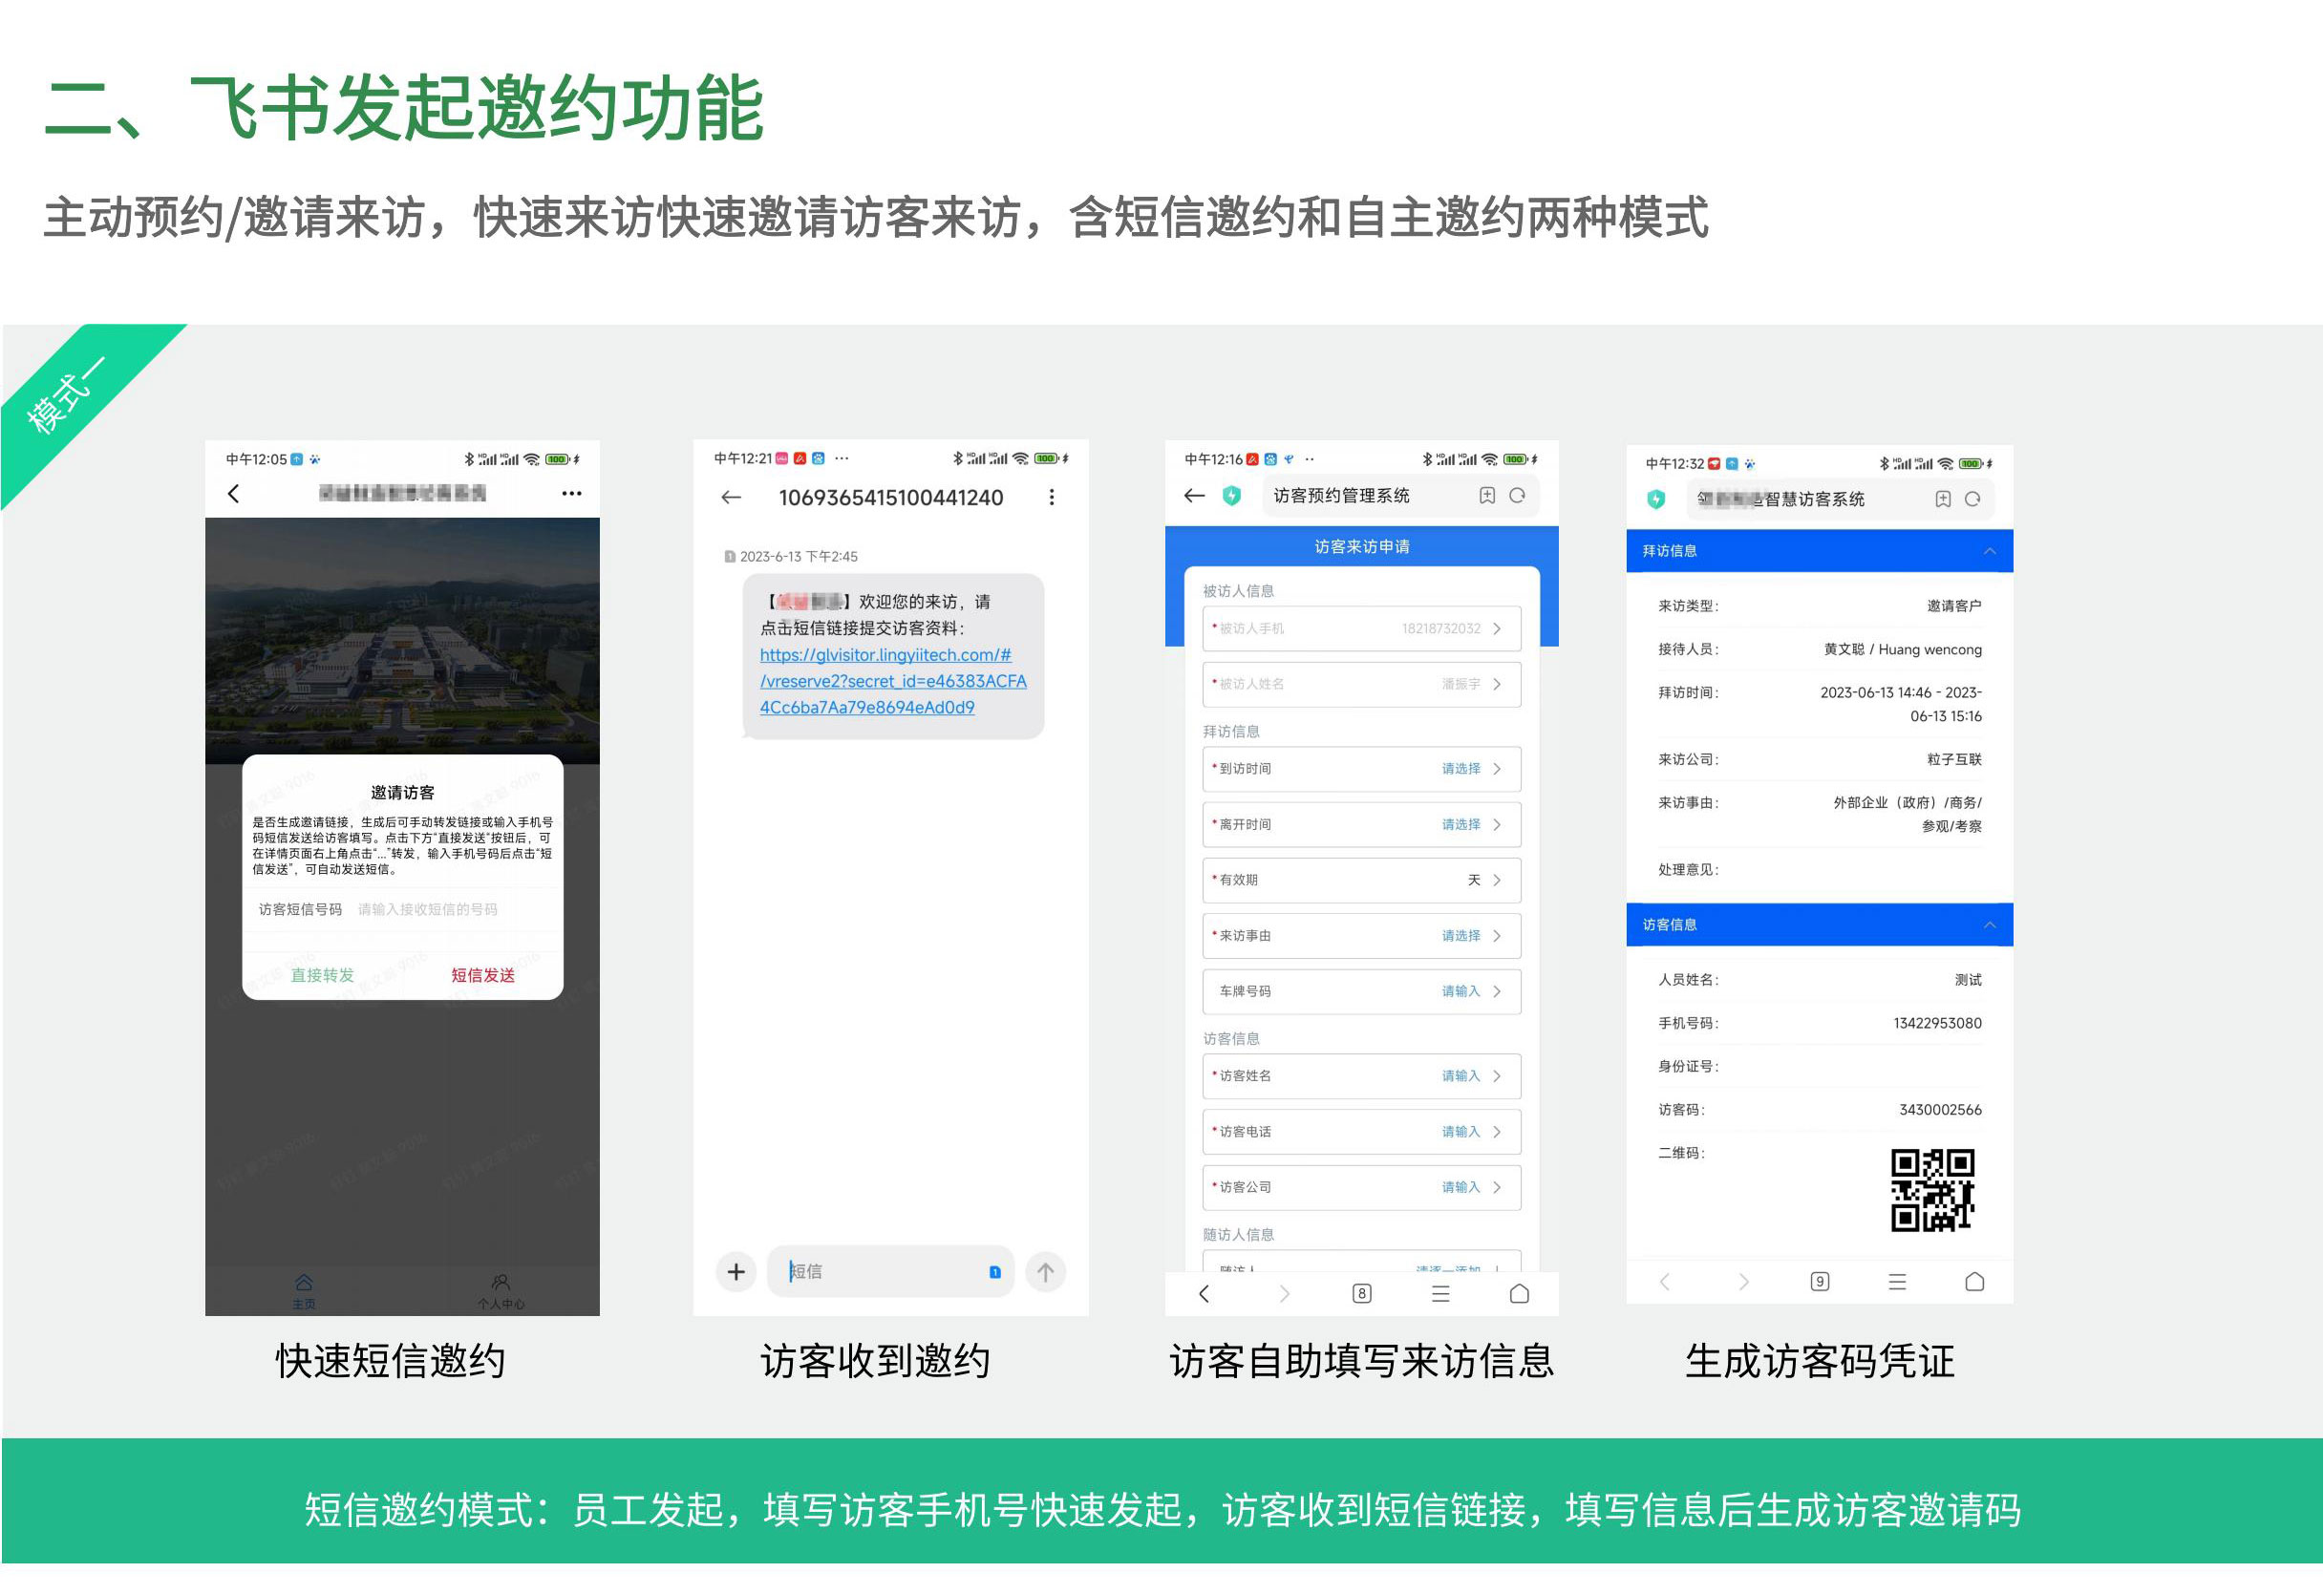Tap back arrow in 访客预约管理系统 browser bar

(x=1194, y=495)
